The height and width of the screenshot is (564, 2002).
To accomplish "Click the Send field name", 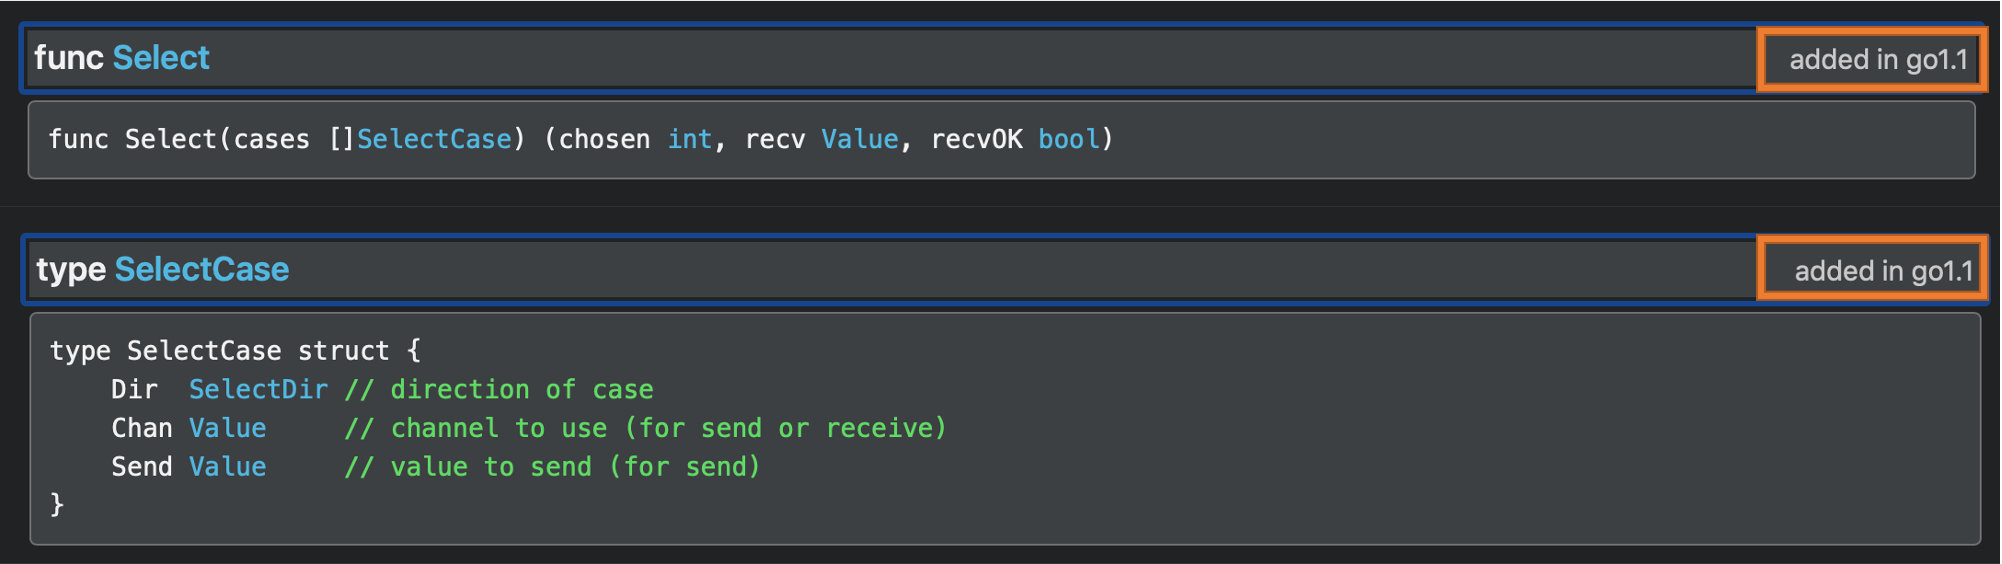I will tap(142, 467).
